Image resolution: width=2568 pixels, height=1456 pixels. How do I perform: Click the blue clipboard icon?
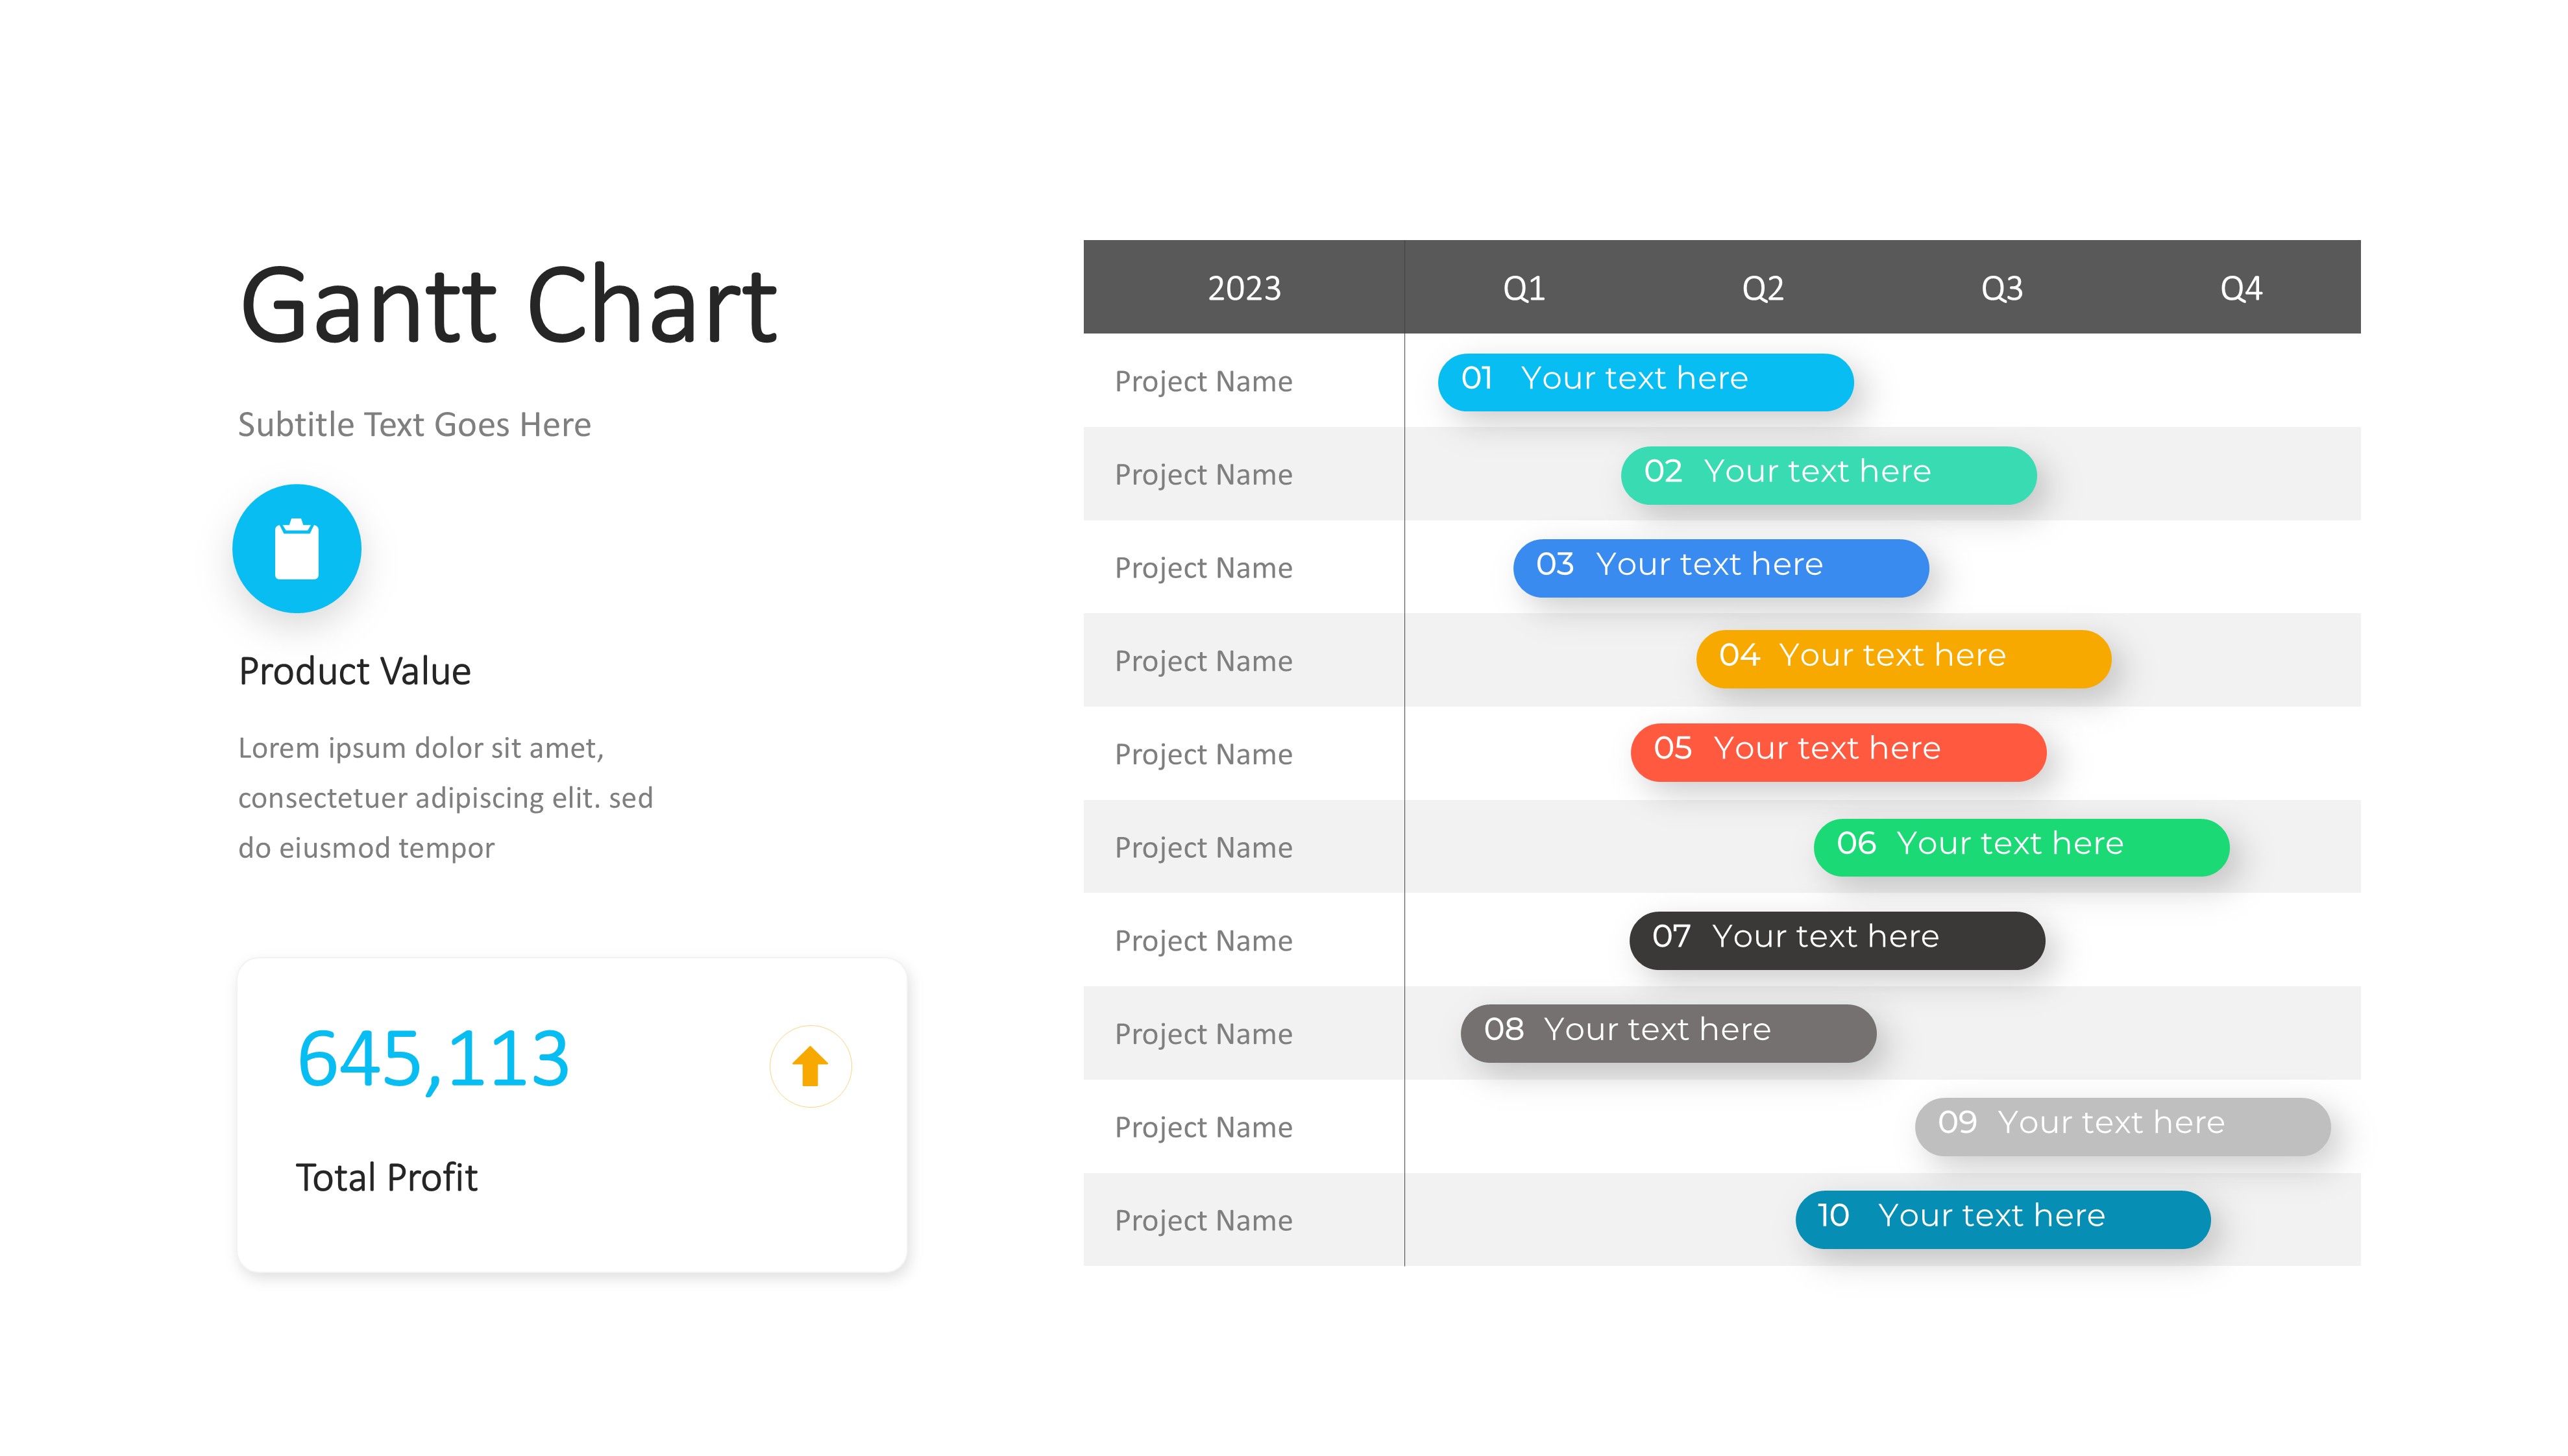(x=296, y=549)
